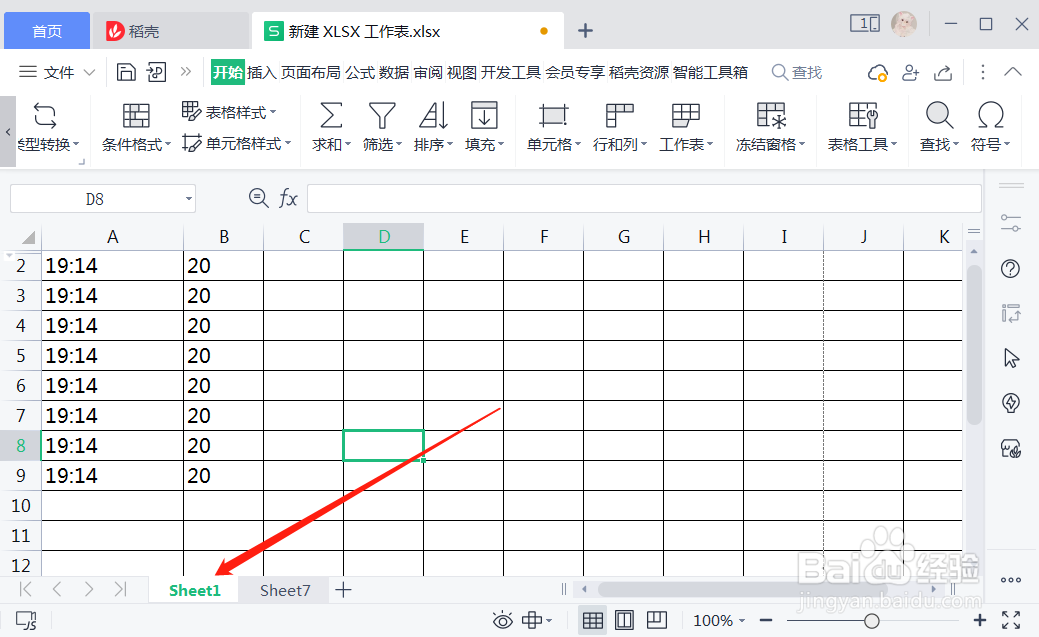
Task: Click the sidebar settings sliders icon
Action: 1011,223
